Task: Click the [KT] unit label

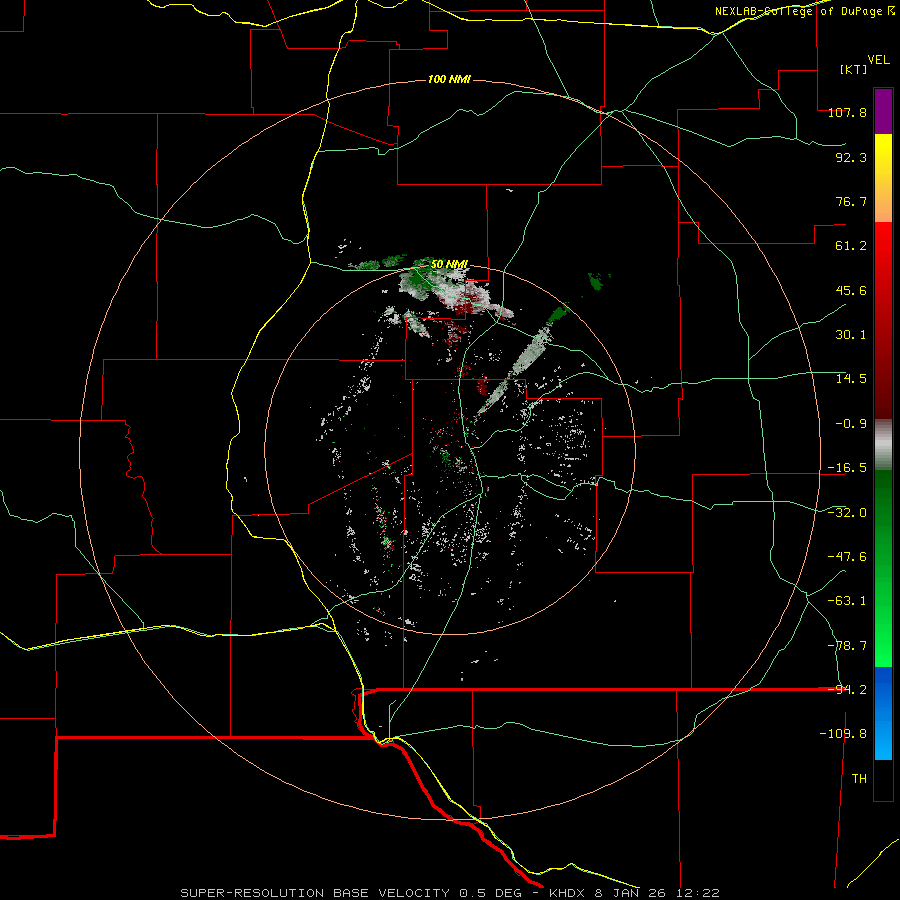Action: 854,69
